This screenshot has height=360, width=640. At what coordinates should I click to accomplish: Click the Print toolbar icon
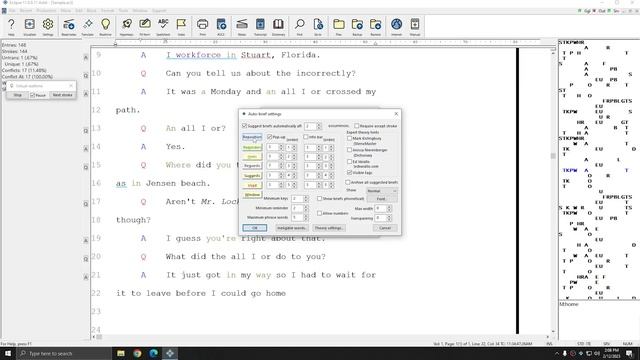(x=202, y=27)
